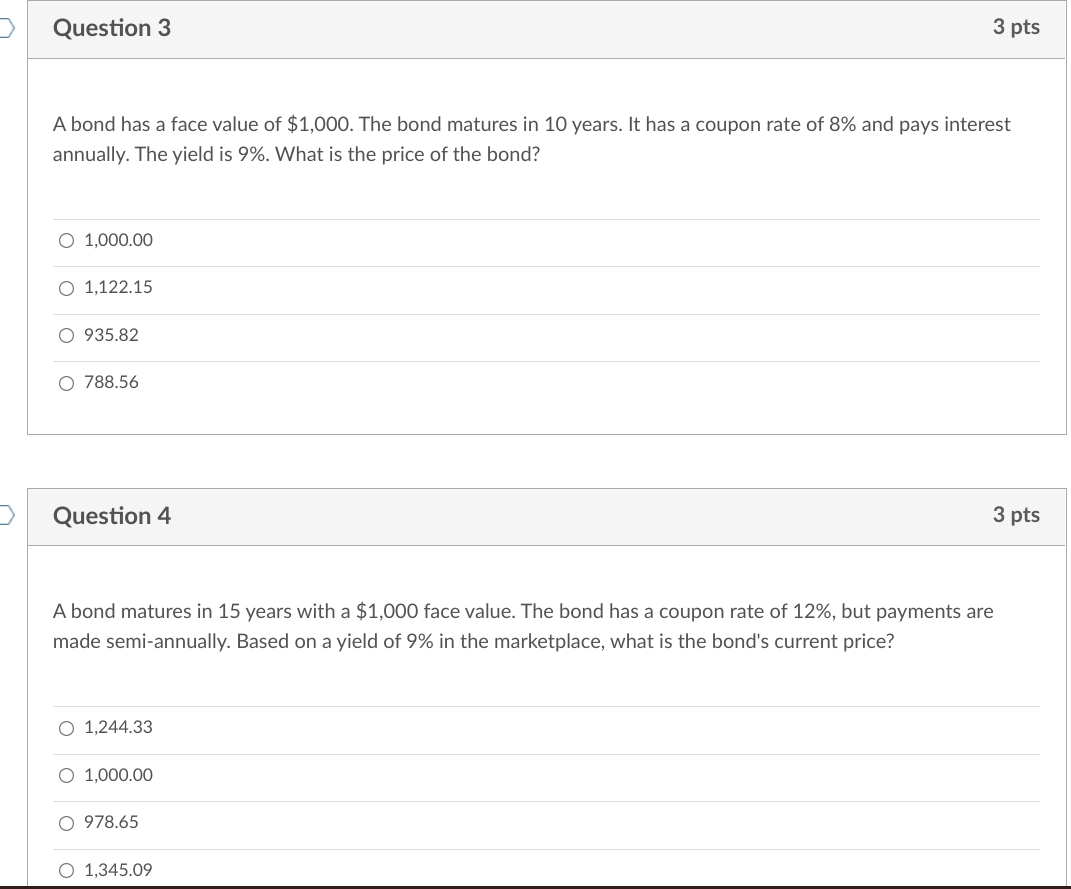Select answer 788.56 for Question 3
1071x889 pixels.
(65, 382)
